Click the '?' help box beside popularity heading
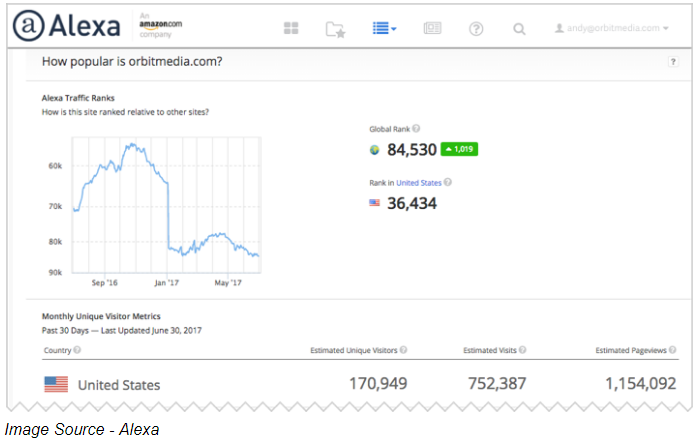The image size is (699, 441). 673,62
